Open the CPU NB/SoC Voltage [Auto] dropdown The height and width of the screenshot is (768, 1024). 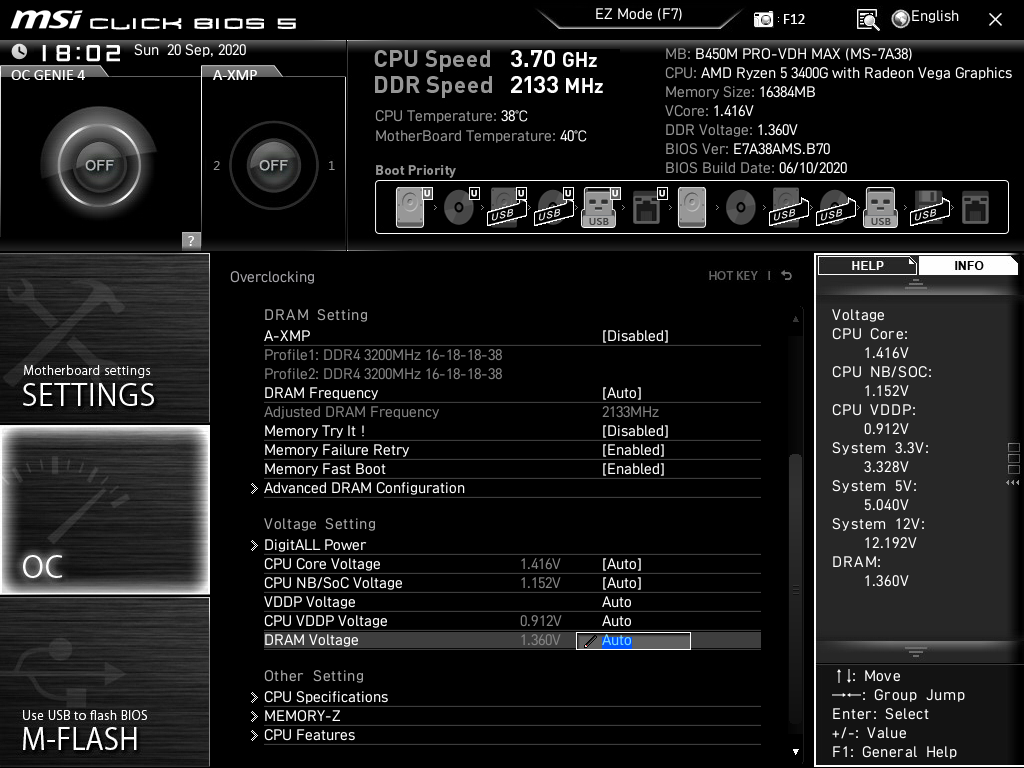click(622, 583)
